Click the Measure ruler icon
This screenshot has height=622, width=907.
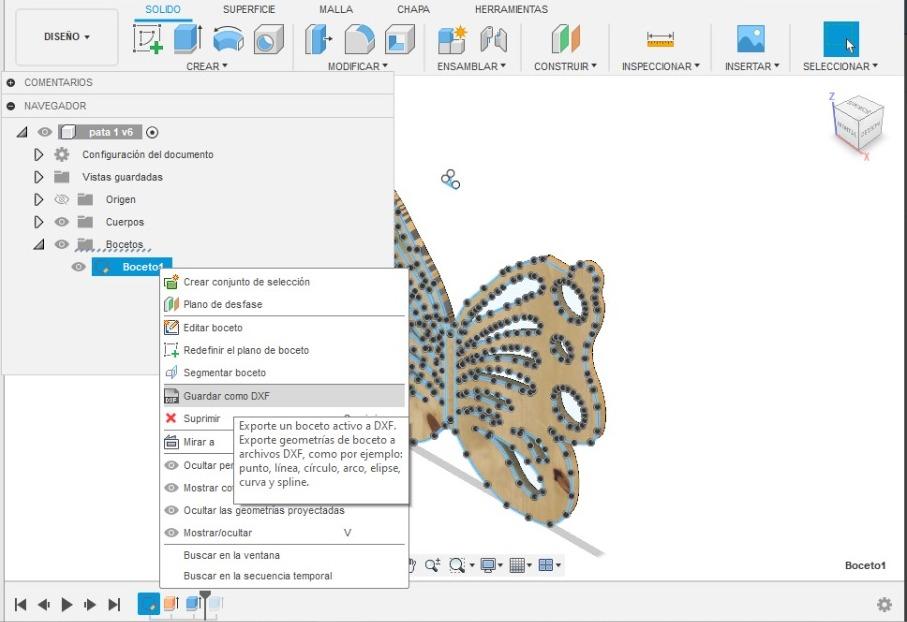tap(660, 39)
